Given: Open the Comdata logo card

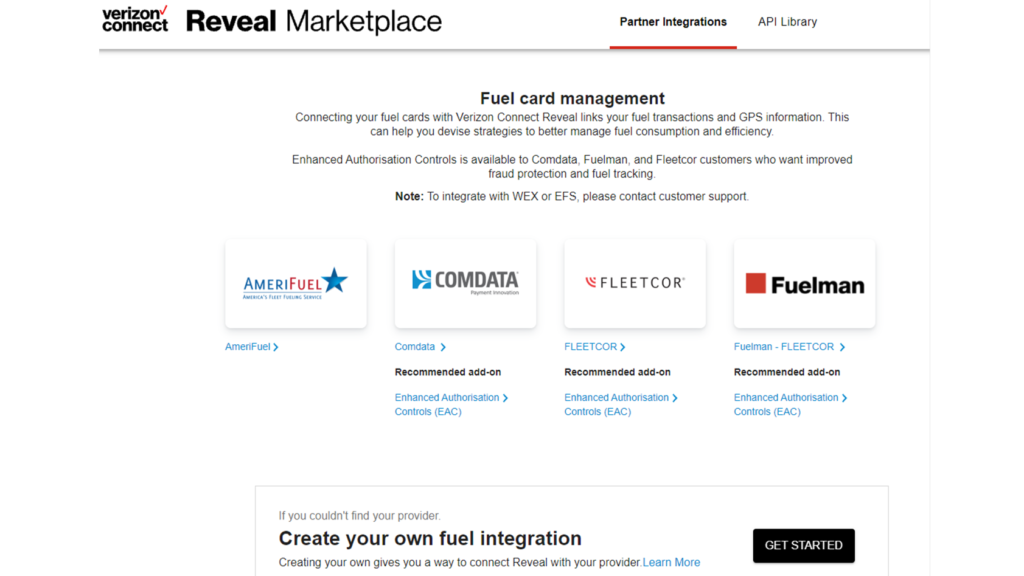Looking at the screenshot, I should click(x=465, y=284).
